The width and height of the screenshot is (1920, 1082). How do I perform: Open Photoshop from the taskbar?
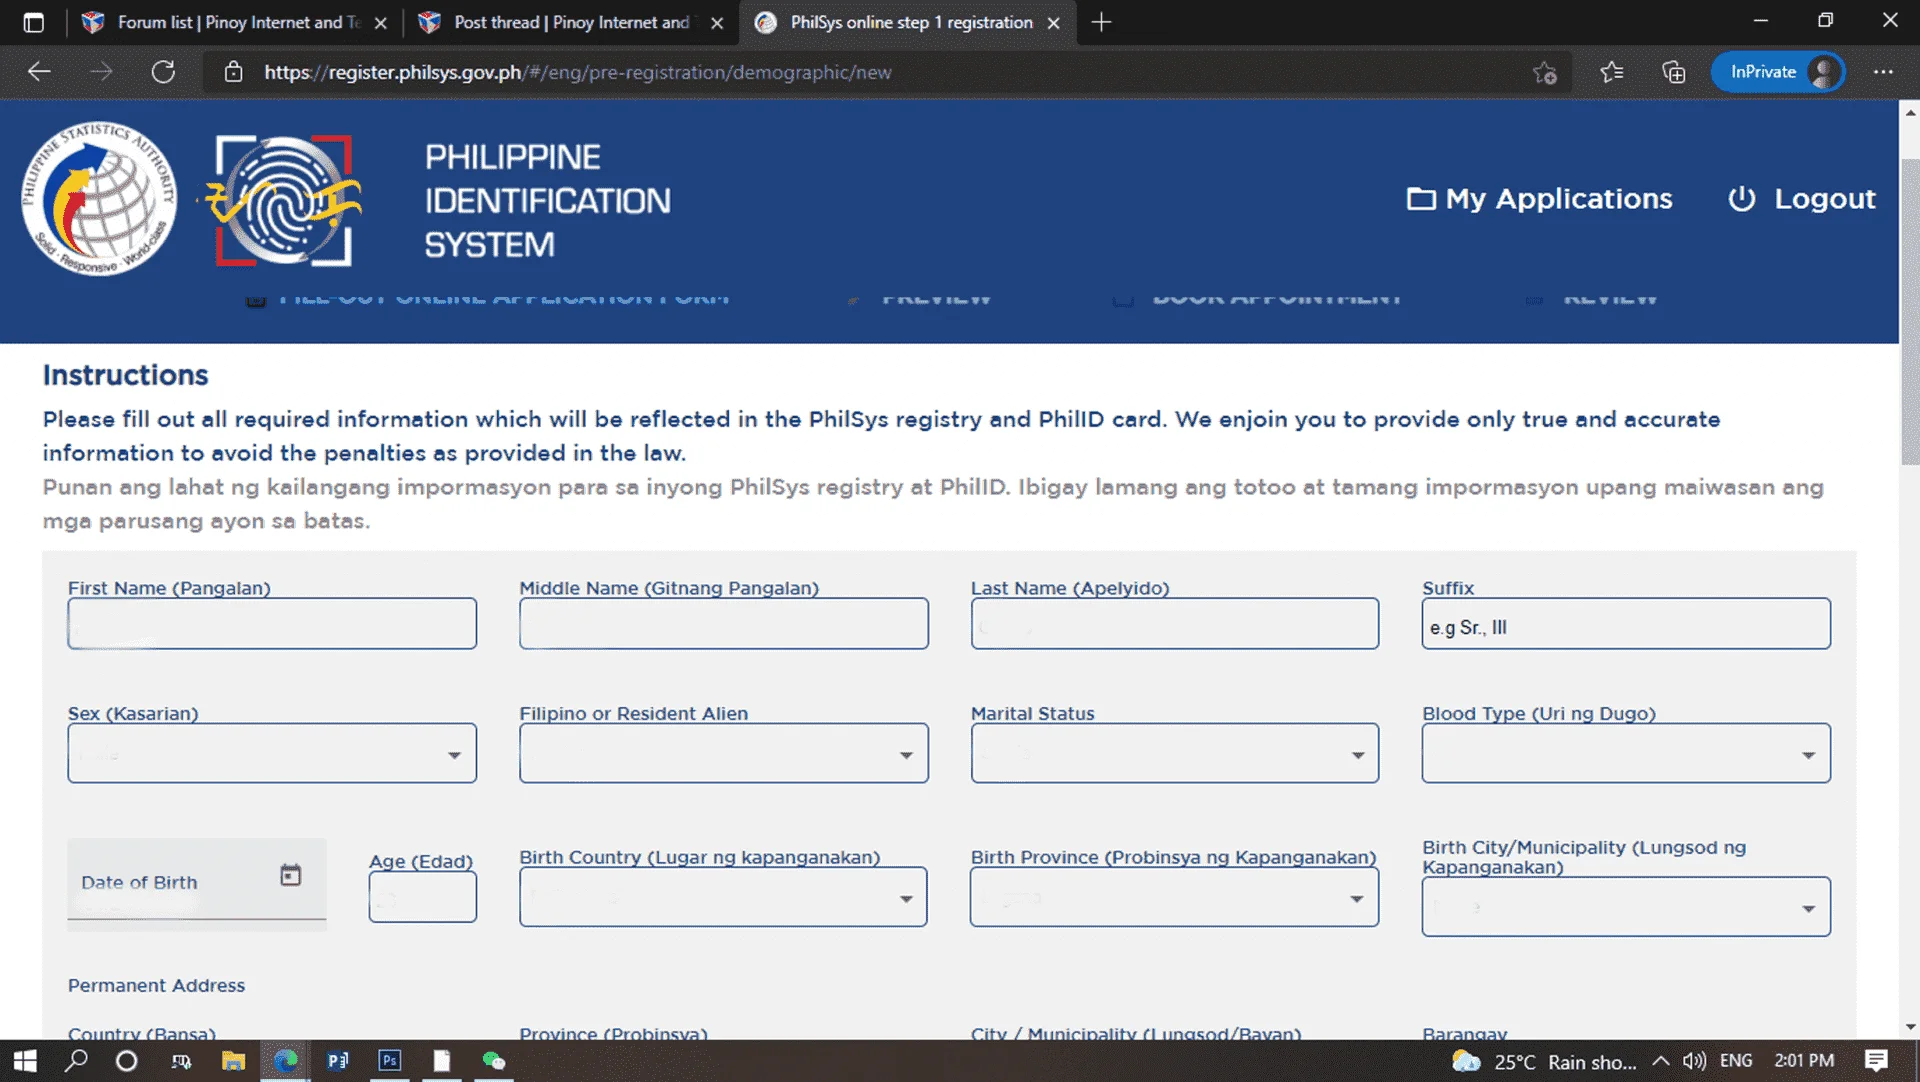[x=390, y=1061]
